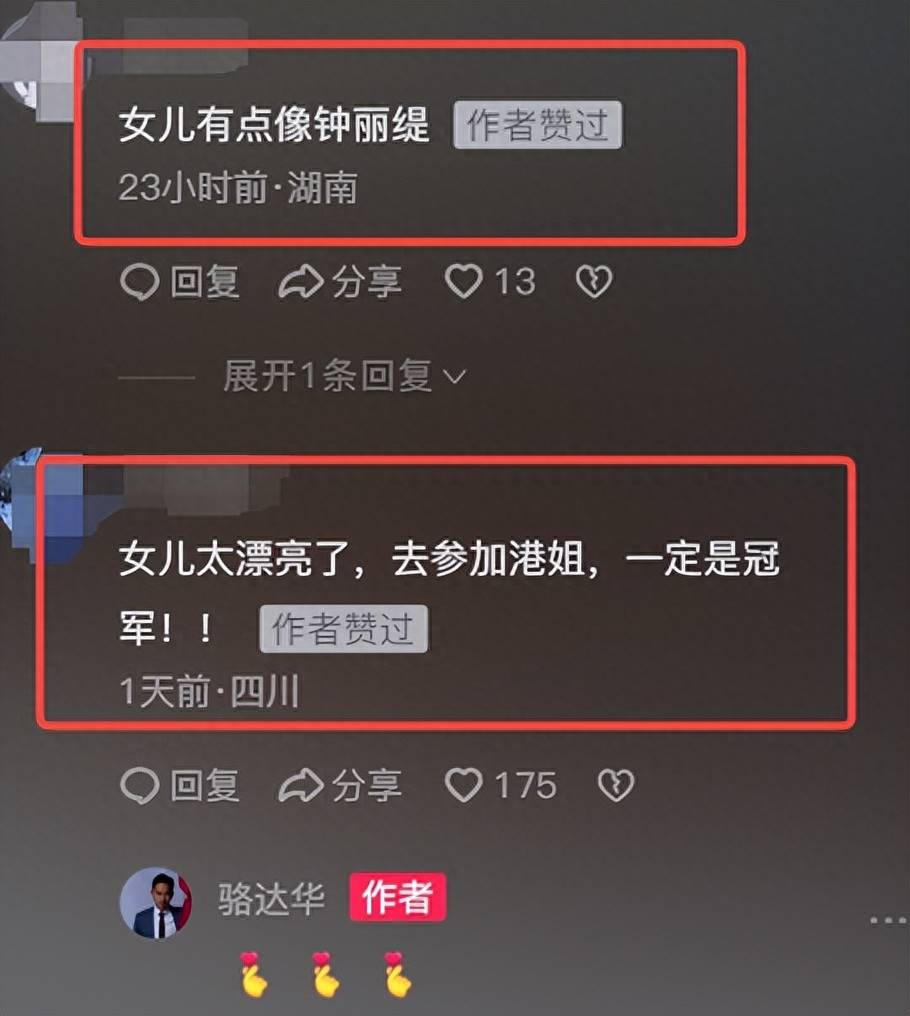Select comment text 女儿有点像钟丽缇
The image size is (910, 1016).
(274, 124)
